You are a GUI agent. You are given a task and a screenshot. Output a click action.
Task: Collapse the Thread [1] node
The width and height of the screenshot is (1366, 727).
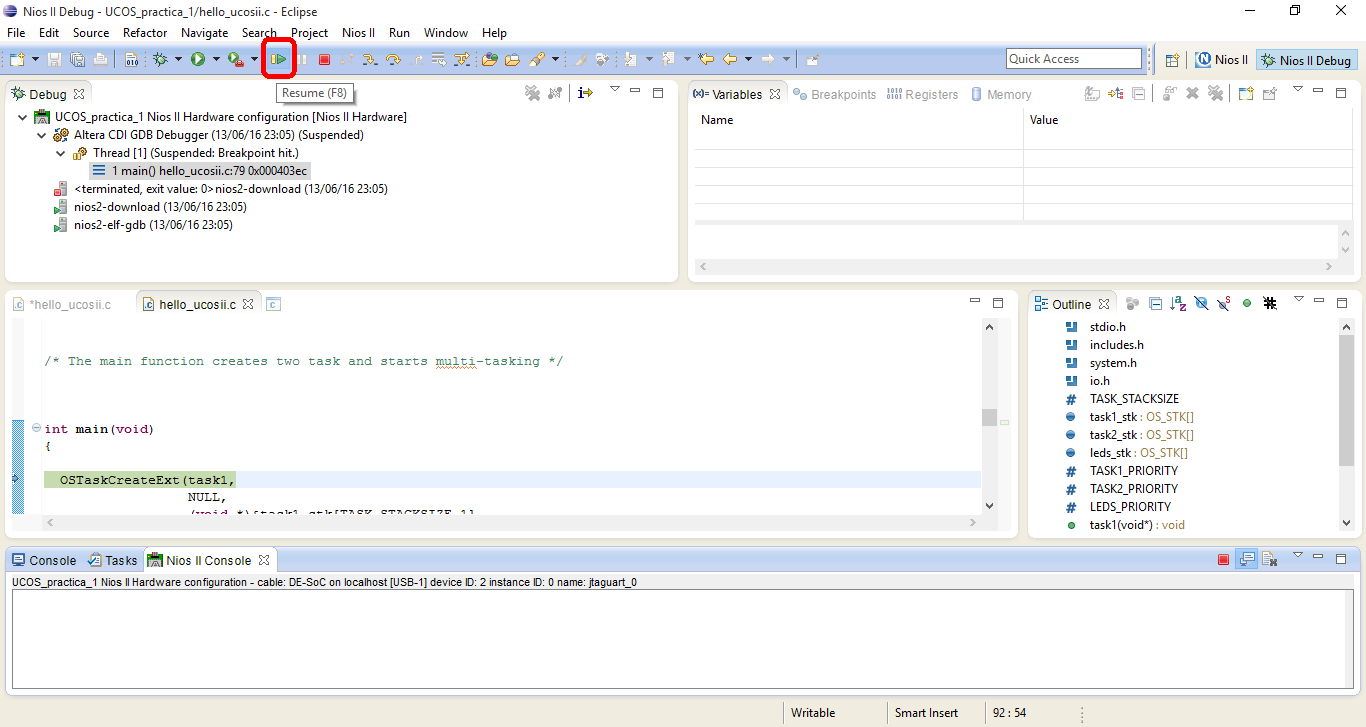click(x=60, y=153)
